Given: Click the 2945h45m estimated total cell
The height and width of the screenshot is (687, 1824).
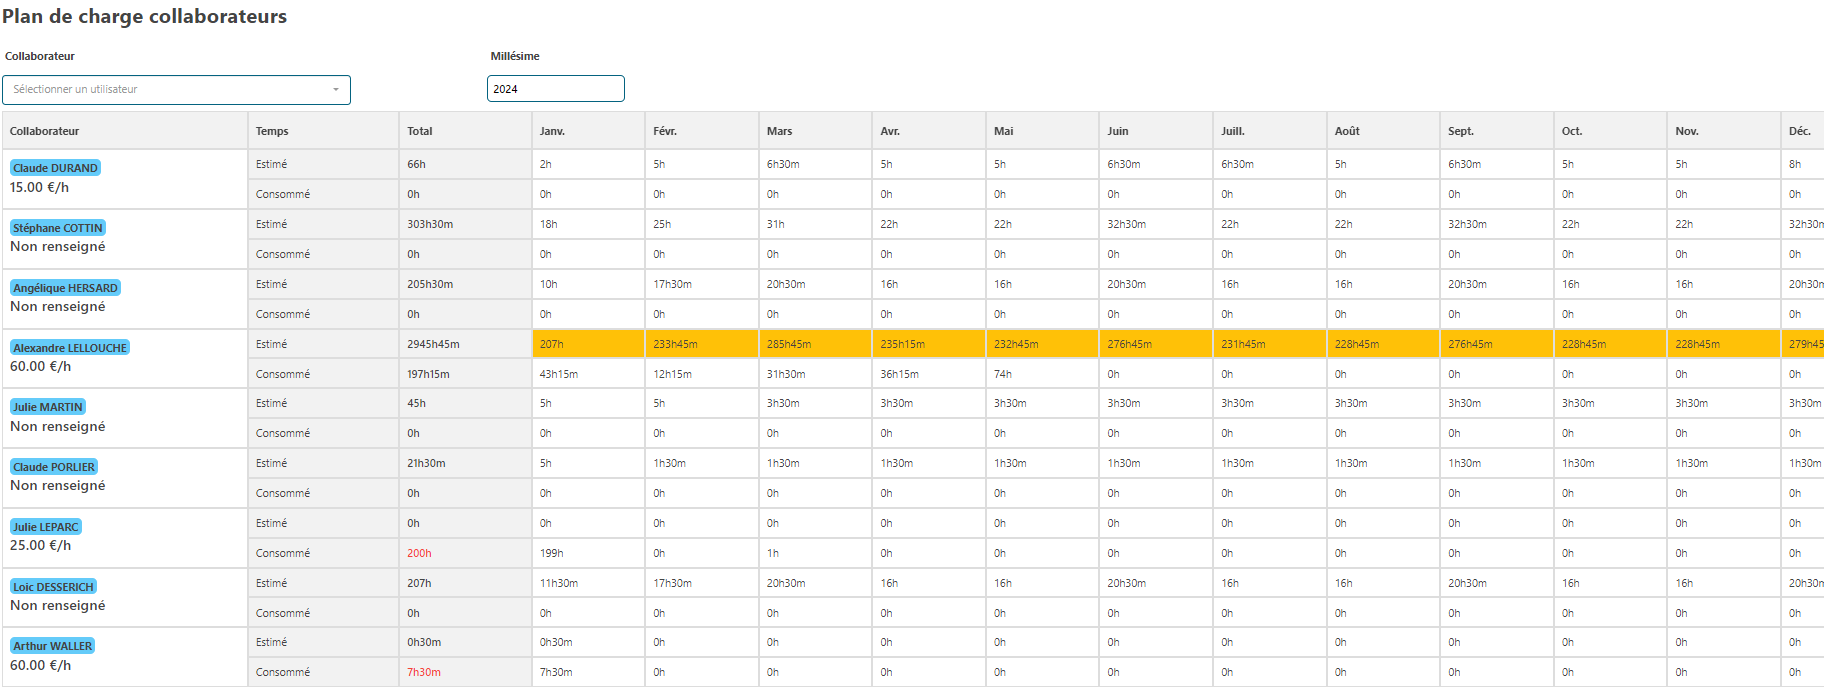Looking at the screenshot, I should 433,344.
